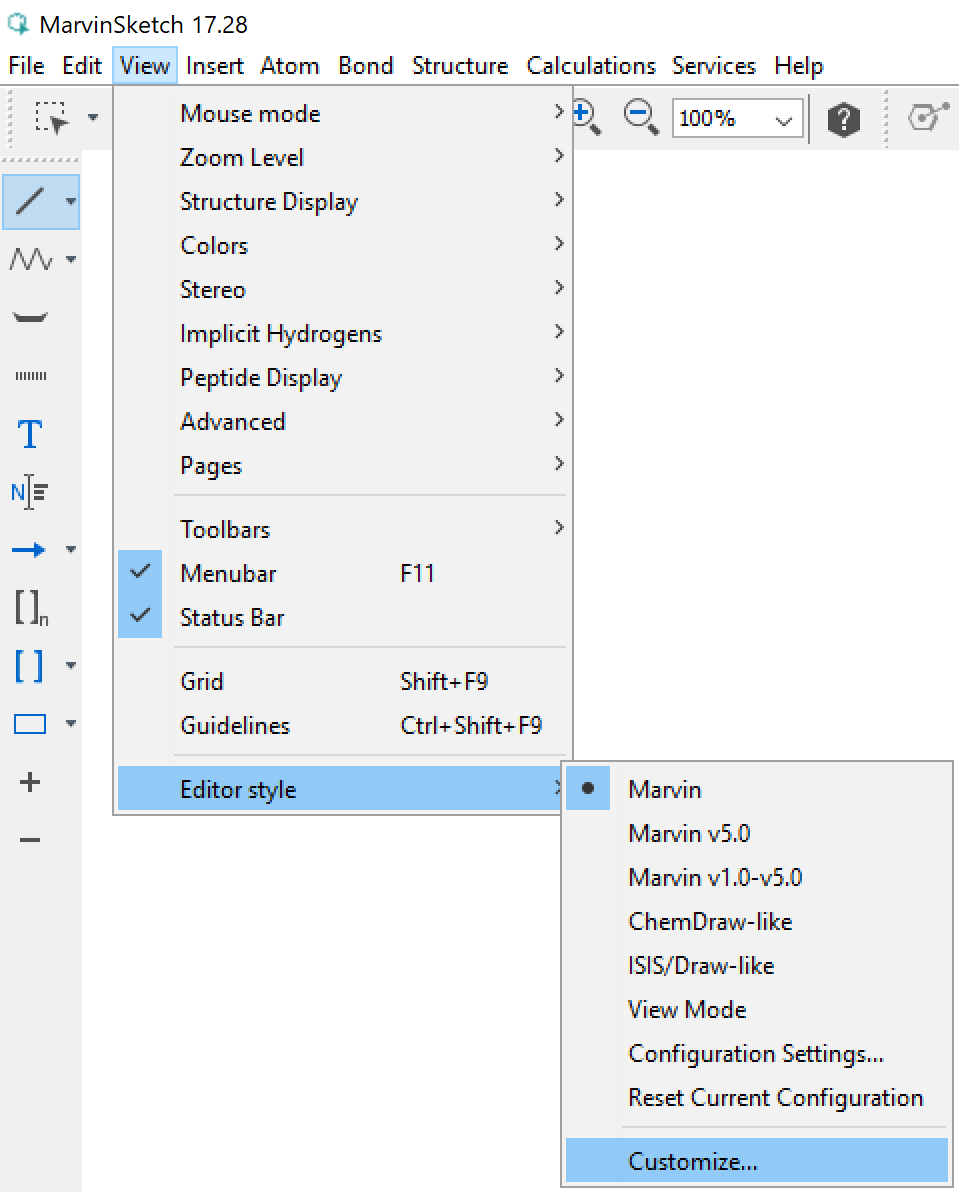Toggle the Menubar checkmark option
959x1192 pixels.
pos(228,574)
